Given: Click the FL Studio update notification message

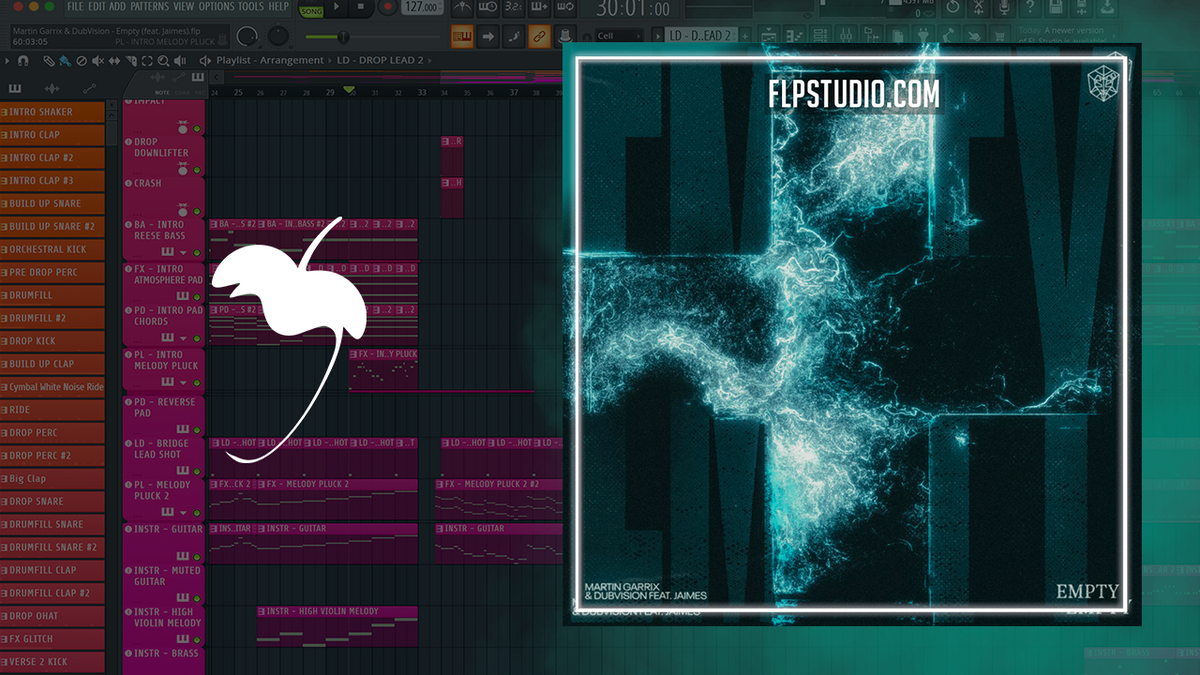Looking at the screenshot, I should pos(1062,33).
